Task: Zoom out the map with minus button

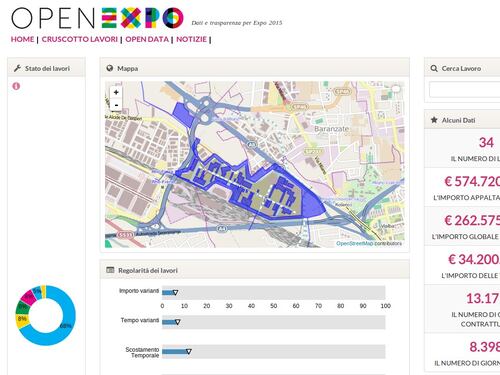Action: [116, 105]
